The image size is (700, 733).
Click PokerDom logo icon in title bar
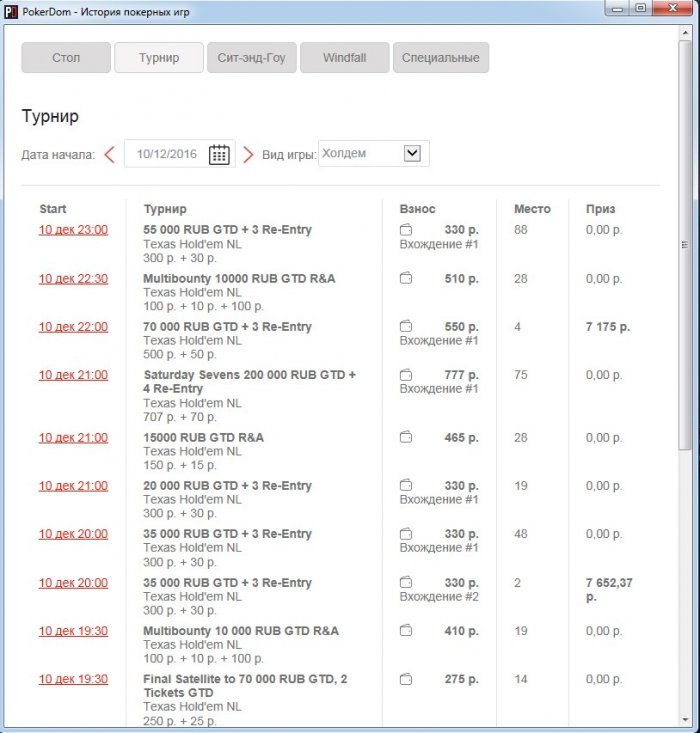(x=10, y=12)
